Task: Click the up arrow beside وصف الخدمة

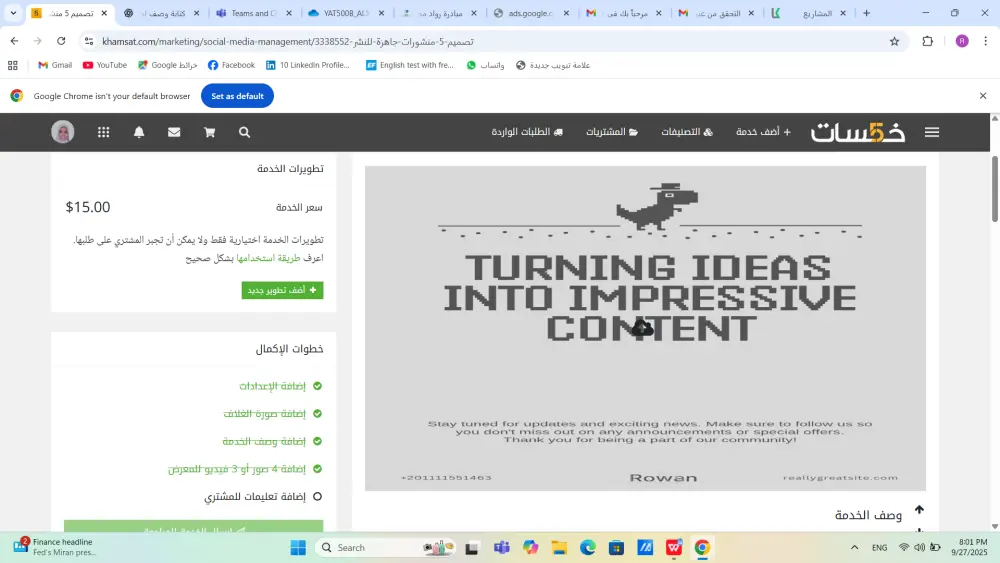Action: [919, 509]
